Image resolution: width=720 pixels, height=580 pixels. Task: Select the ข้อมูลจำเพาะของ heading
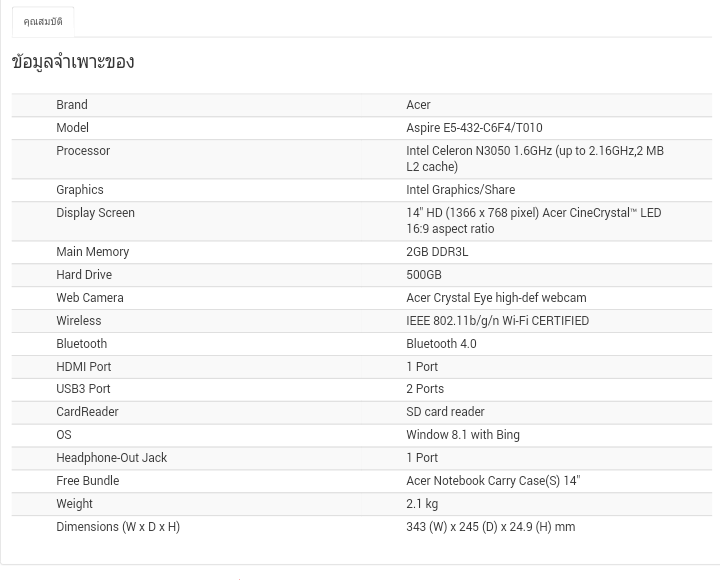(x=73, y=62)
